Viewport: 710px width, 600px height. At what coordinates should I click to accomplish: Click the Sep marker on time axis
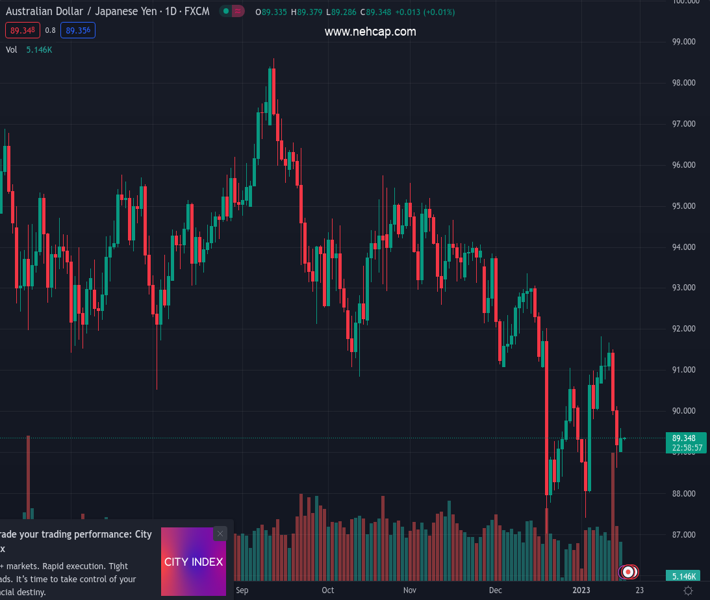[241, 591]
